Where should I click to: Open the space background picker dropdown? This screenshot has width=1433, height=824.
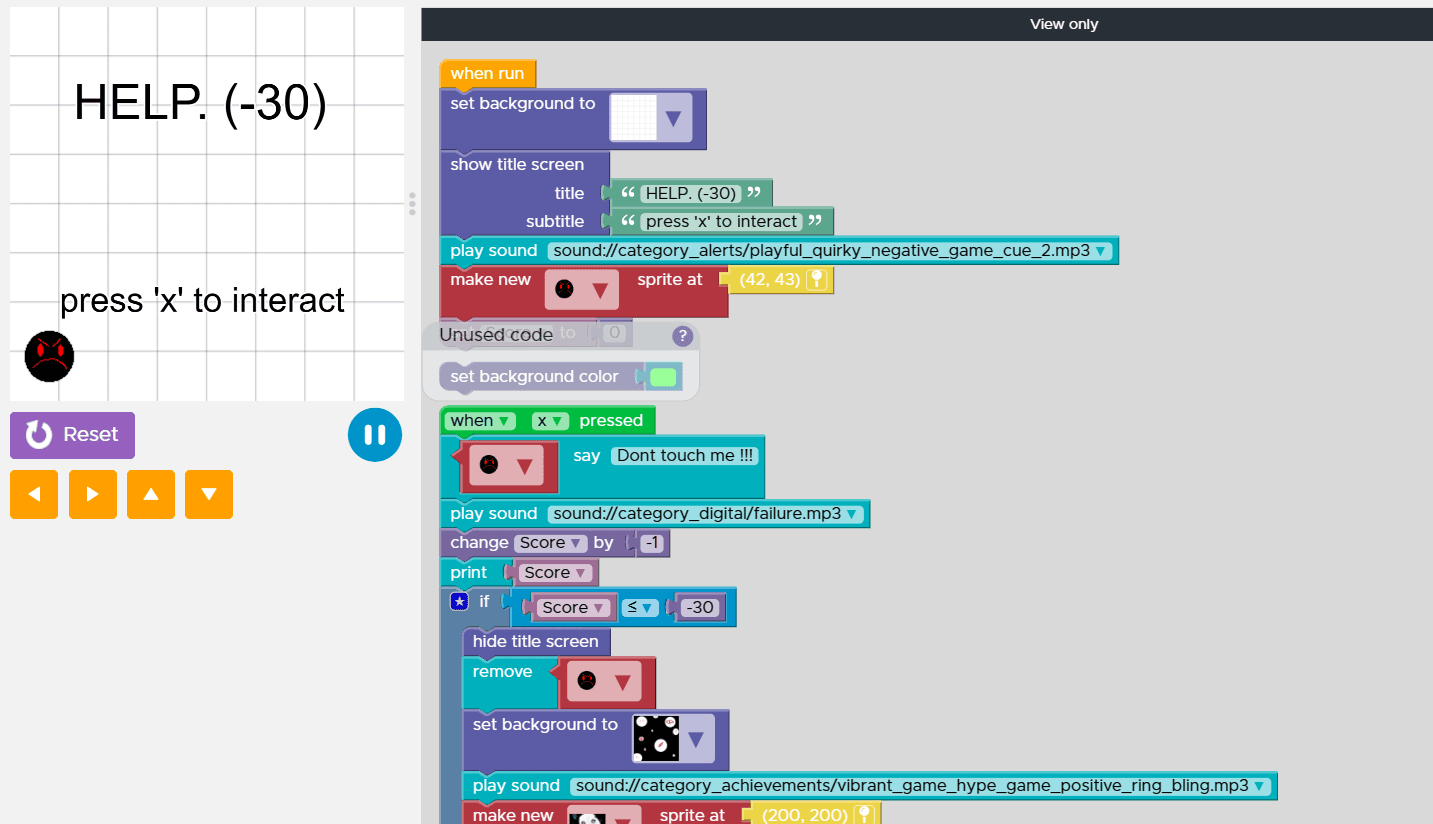coord(697,740)
